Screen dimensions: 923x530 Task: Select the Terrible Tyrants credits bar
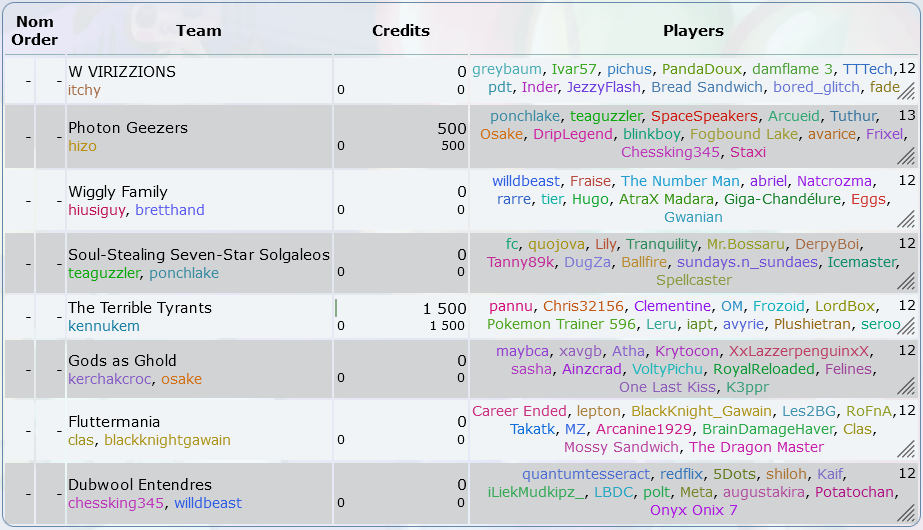pyautogui.click(x=336, y=308)
